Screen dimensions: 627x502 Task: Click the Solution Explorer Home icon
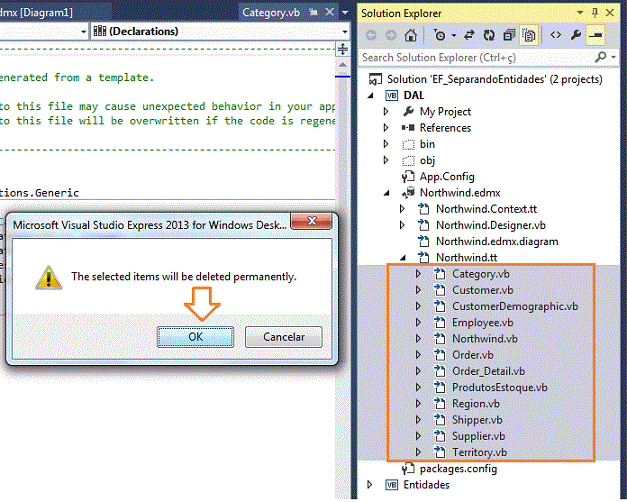(x=411, y=36)
